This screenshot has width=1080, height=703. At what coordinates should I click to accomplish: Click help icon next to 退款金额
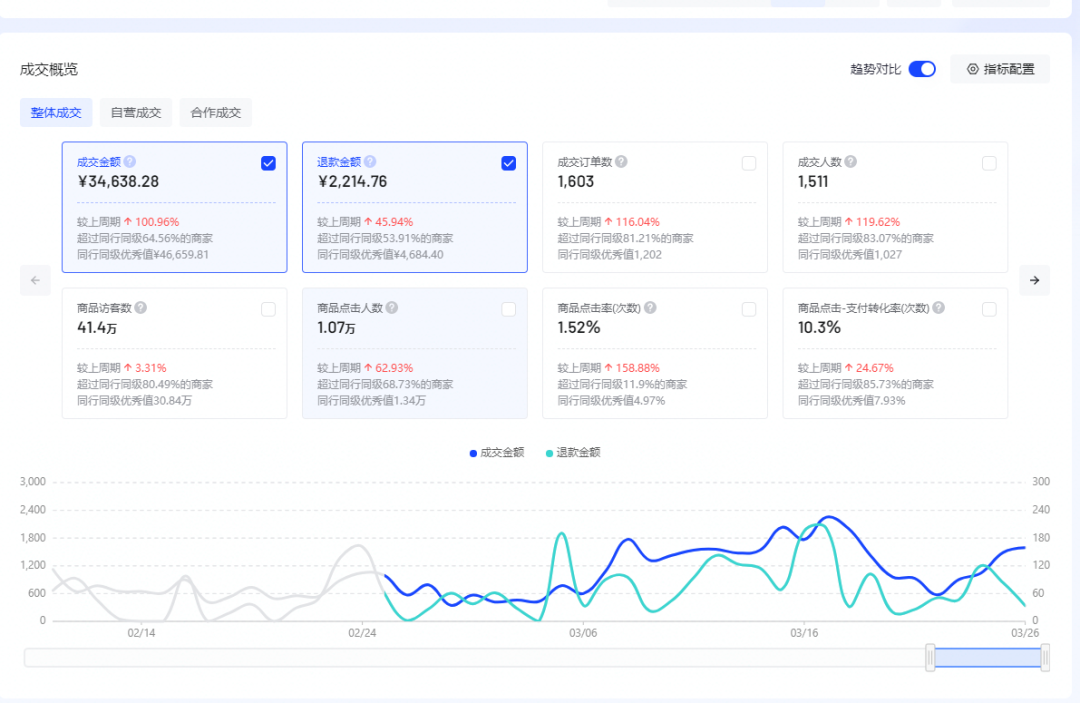point(370,162)
